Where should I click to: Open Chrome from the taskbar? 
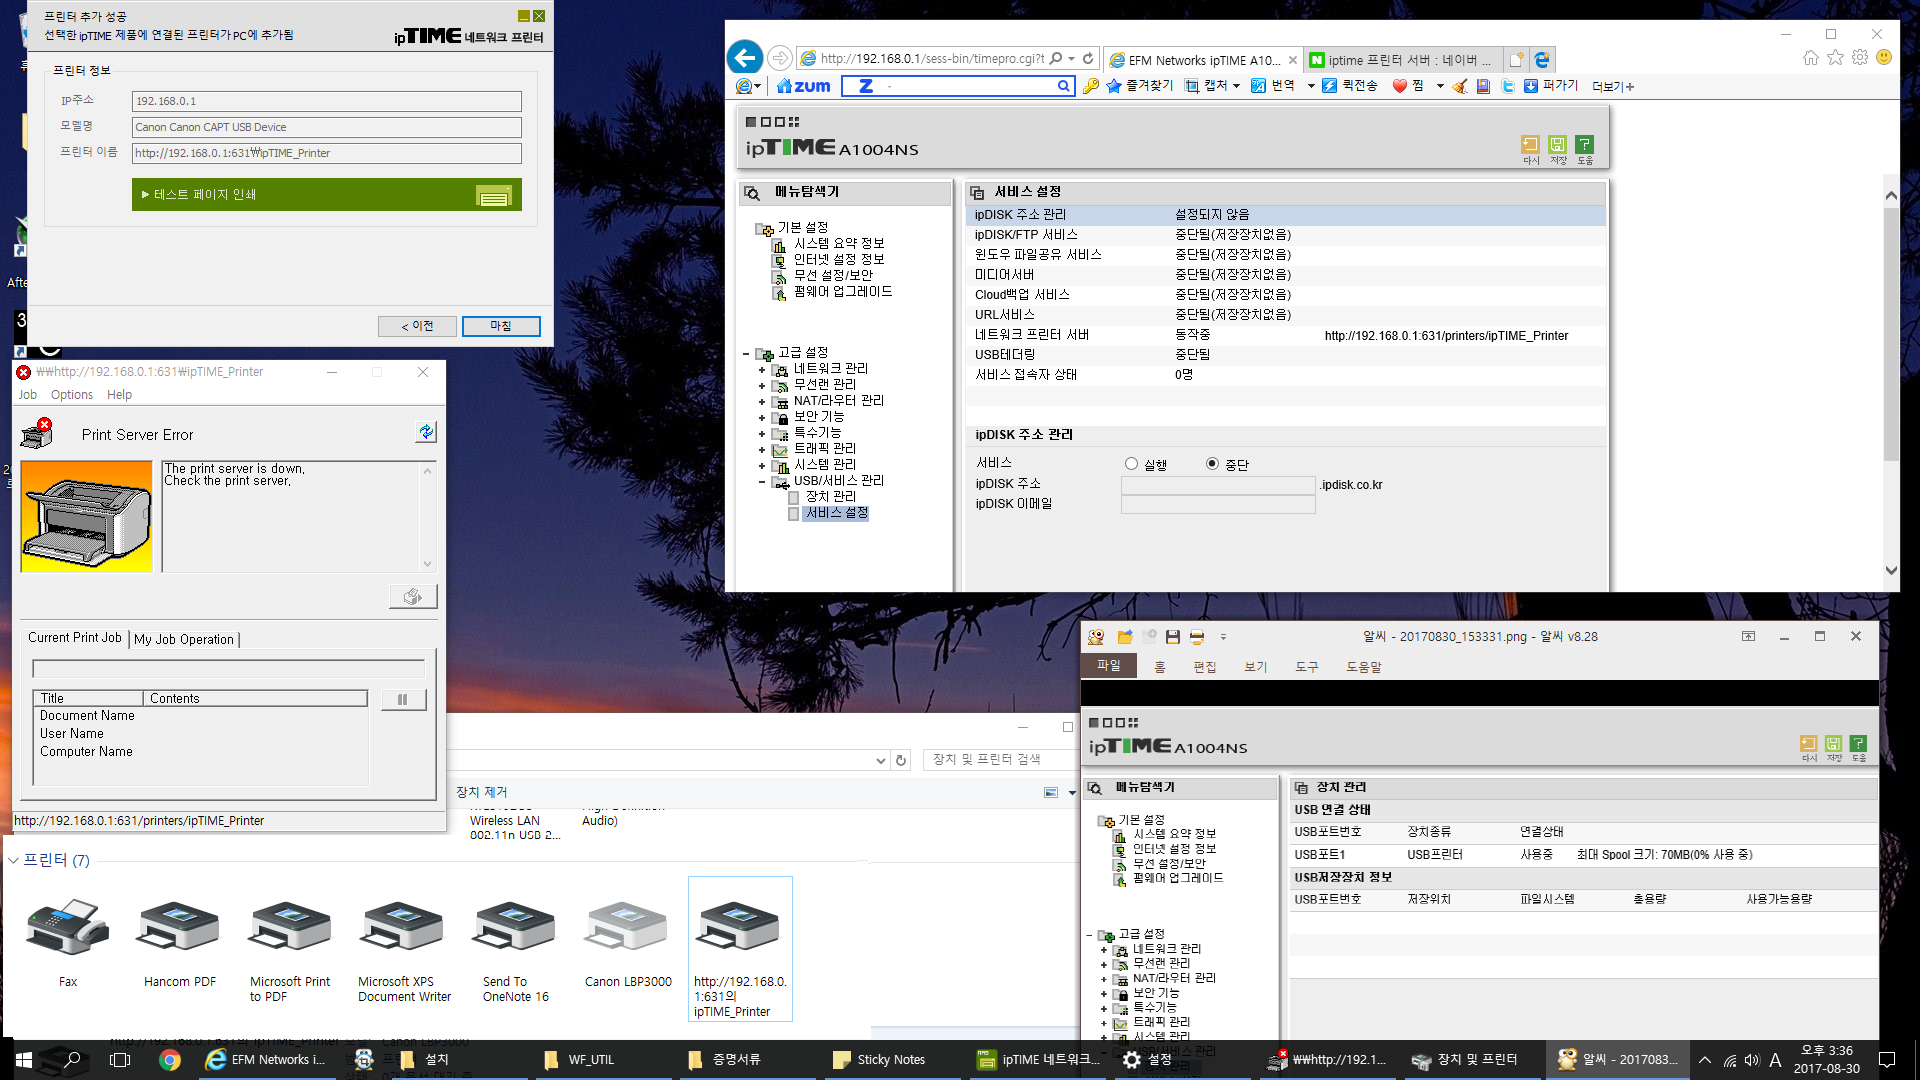[170, 1060]
